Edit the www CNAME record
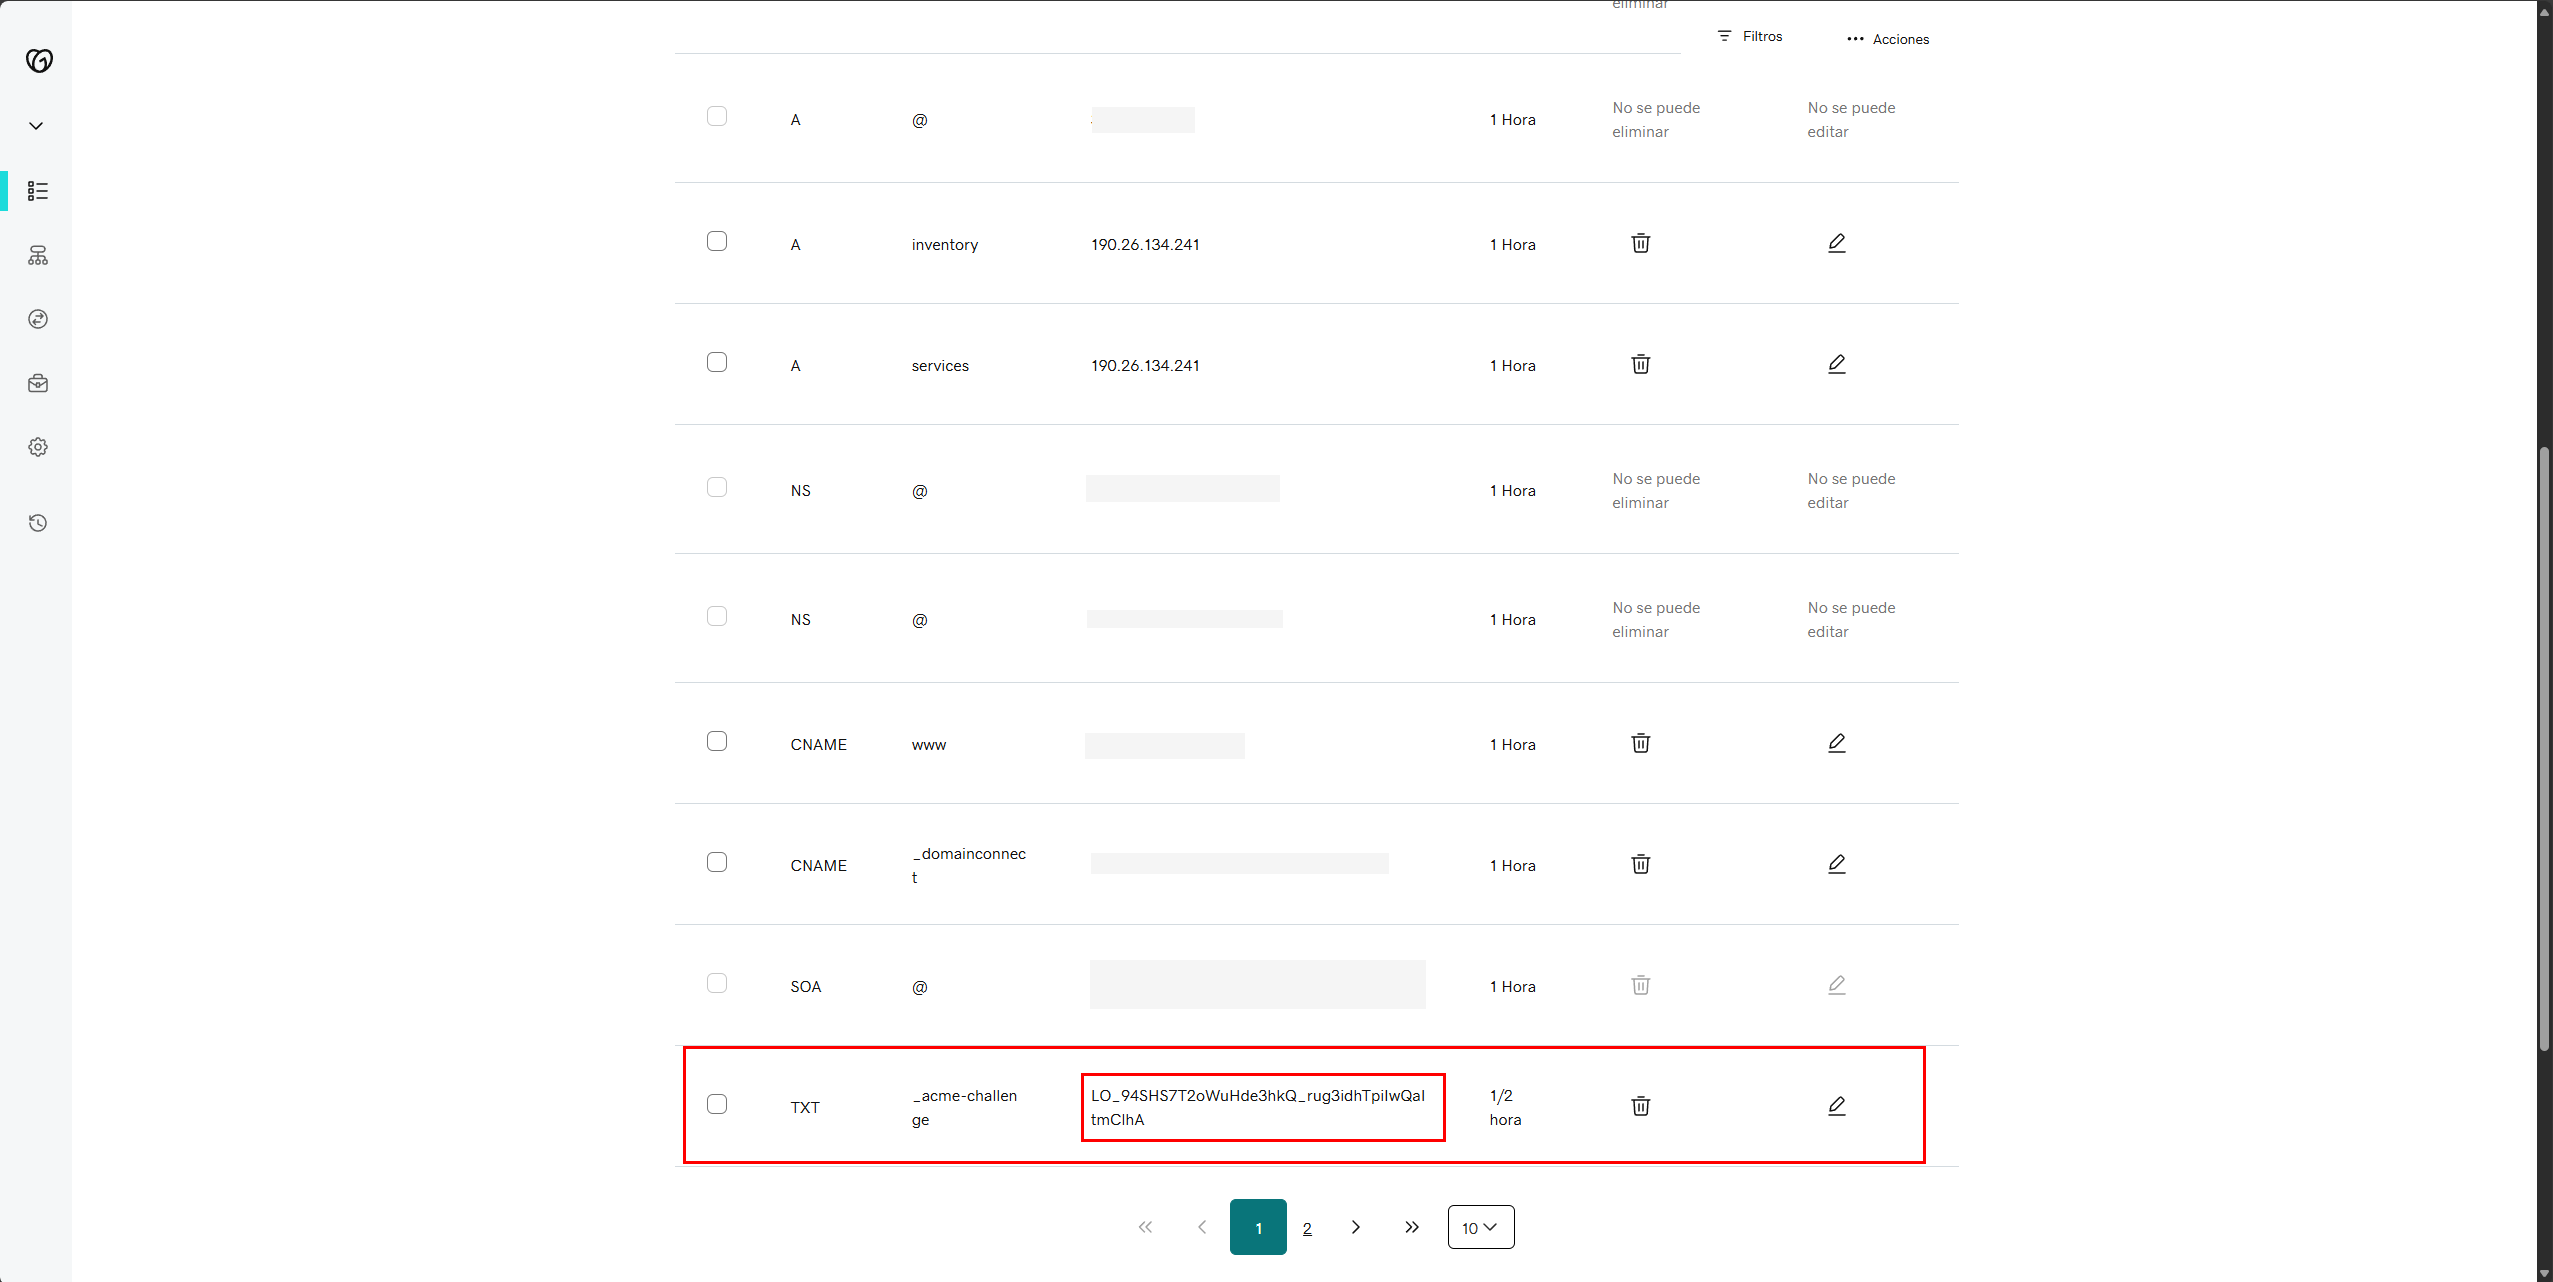 click(1837, 743)
